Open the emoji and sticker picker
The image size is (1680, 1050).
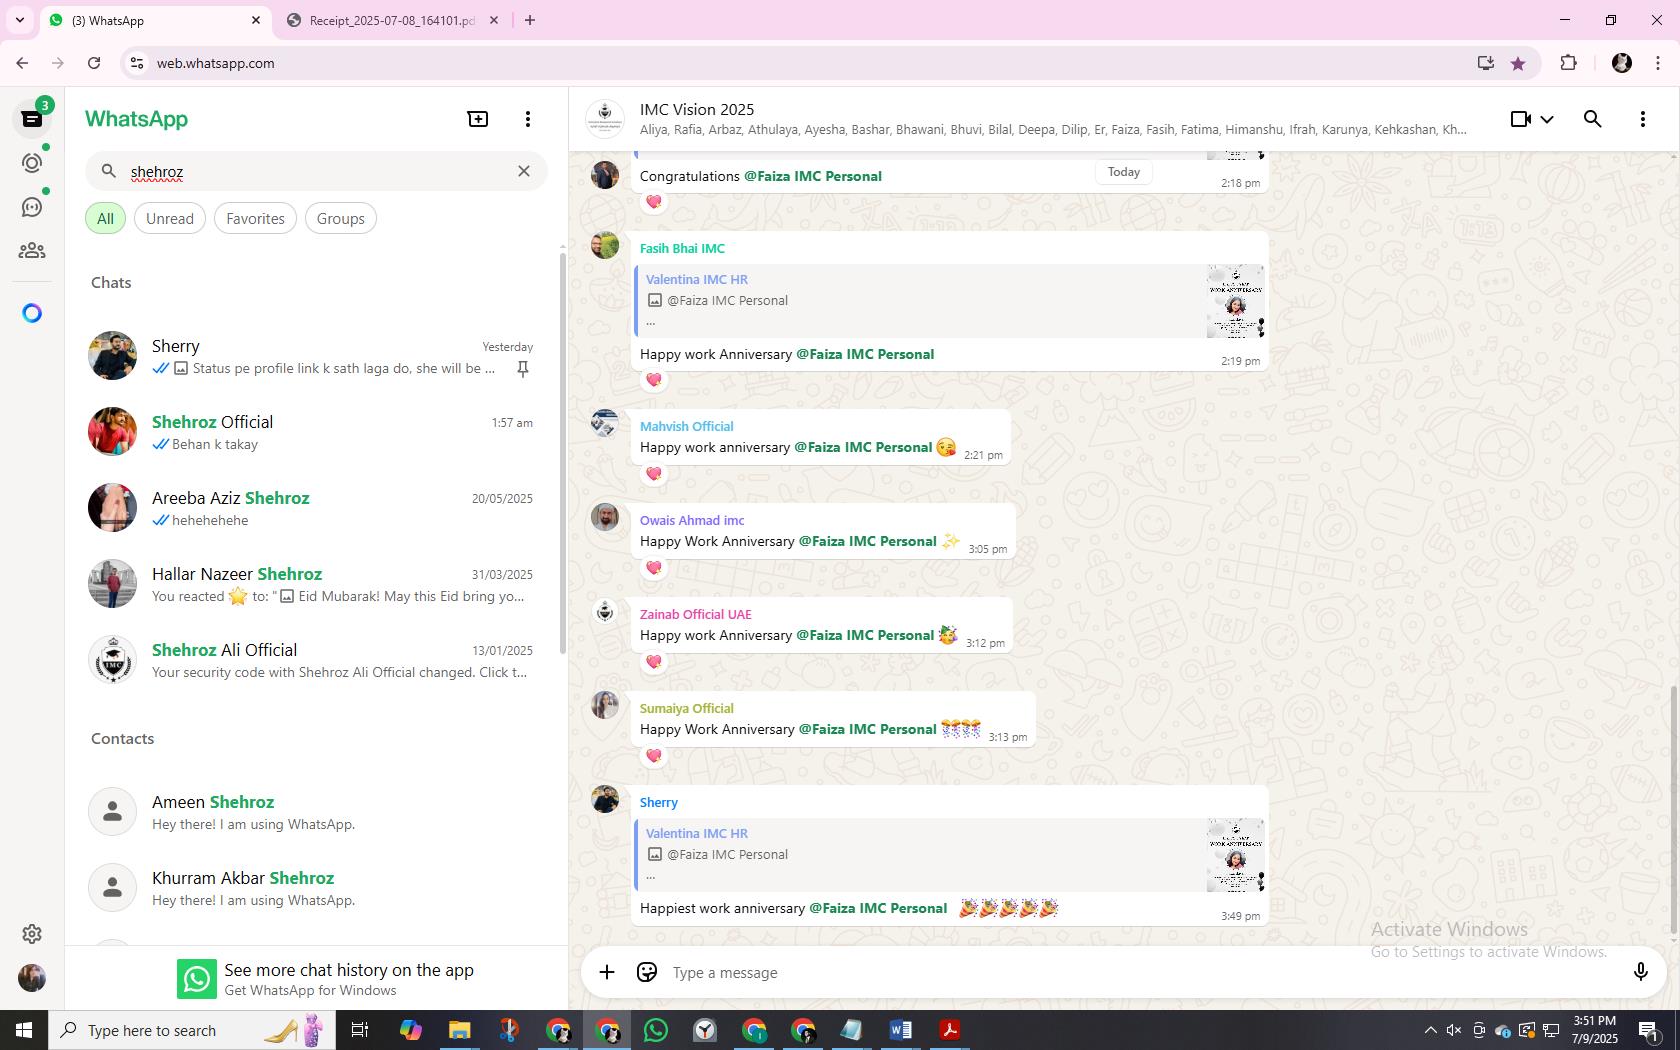tap(647, 972)
